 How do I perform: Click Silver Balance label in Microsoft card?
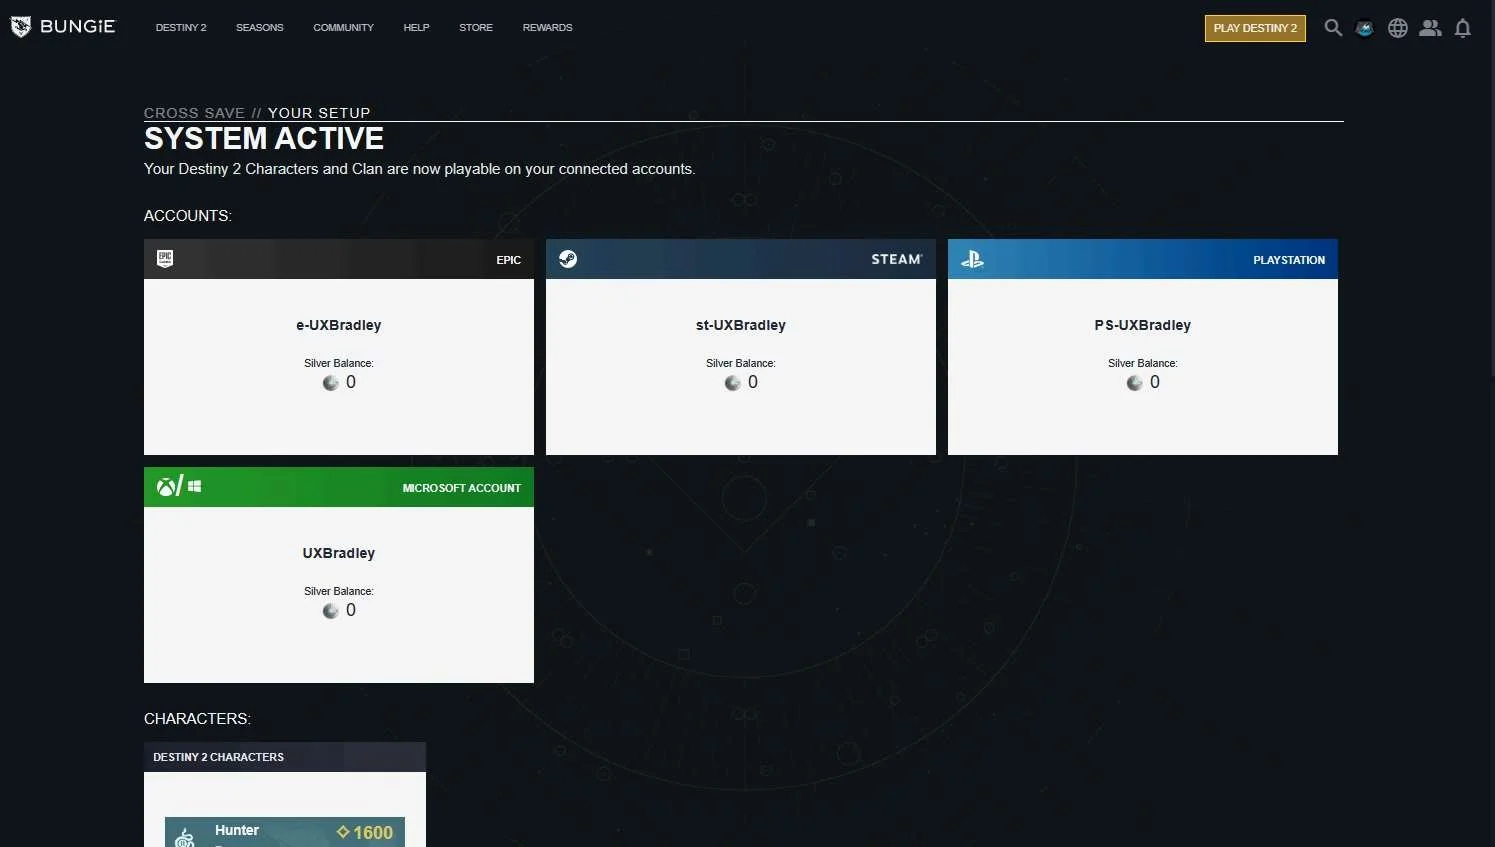(339, 591)
